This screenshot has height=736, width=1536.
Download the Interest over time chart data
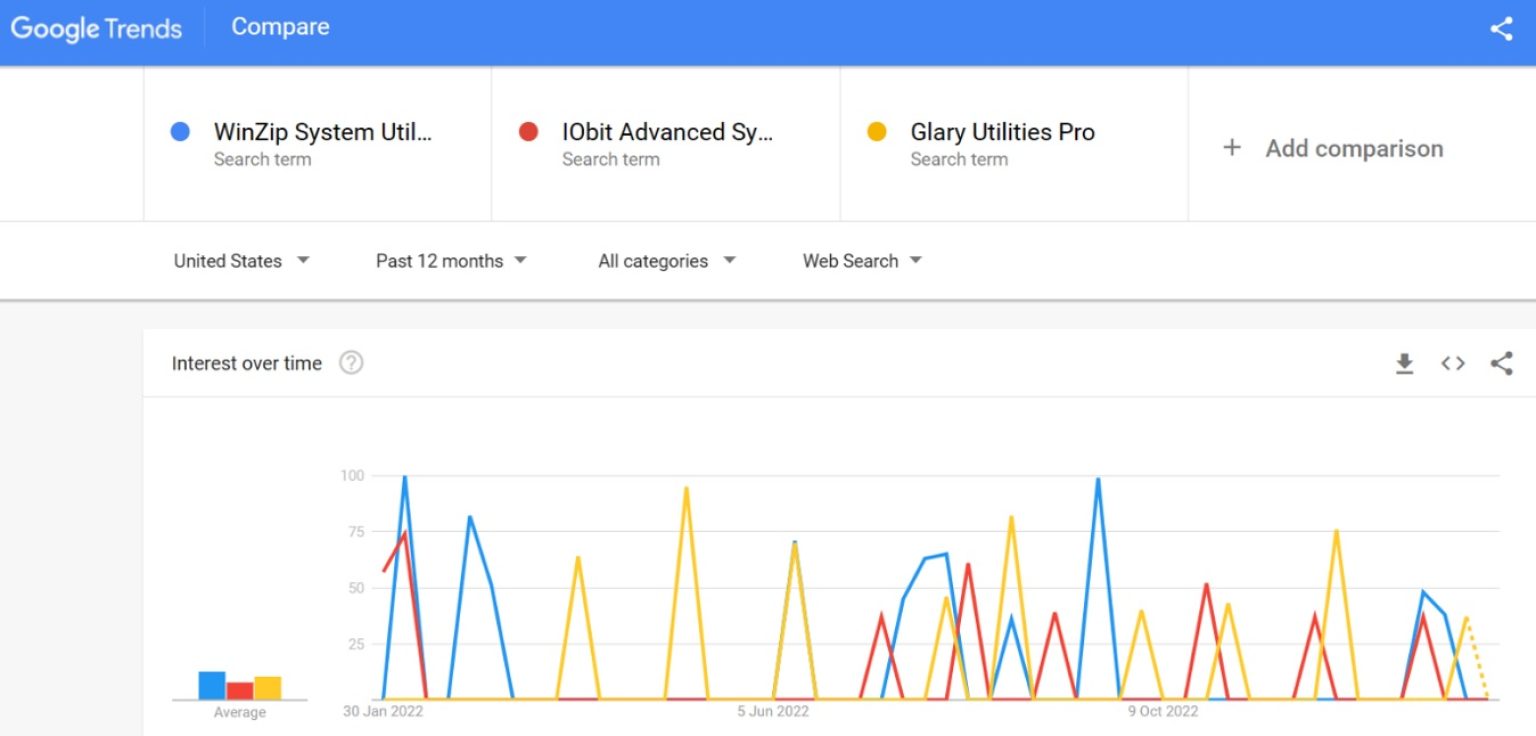point(1405,364)
